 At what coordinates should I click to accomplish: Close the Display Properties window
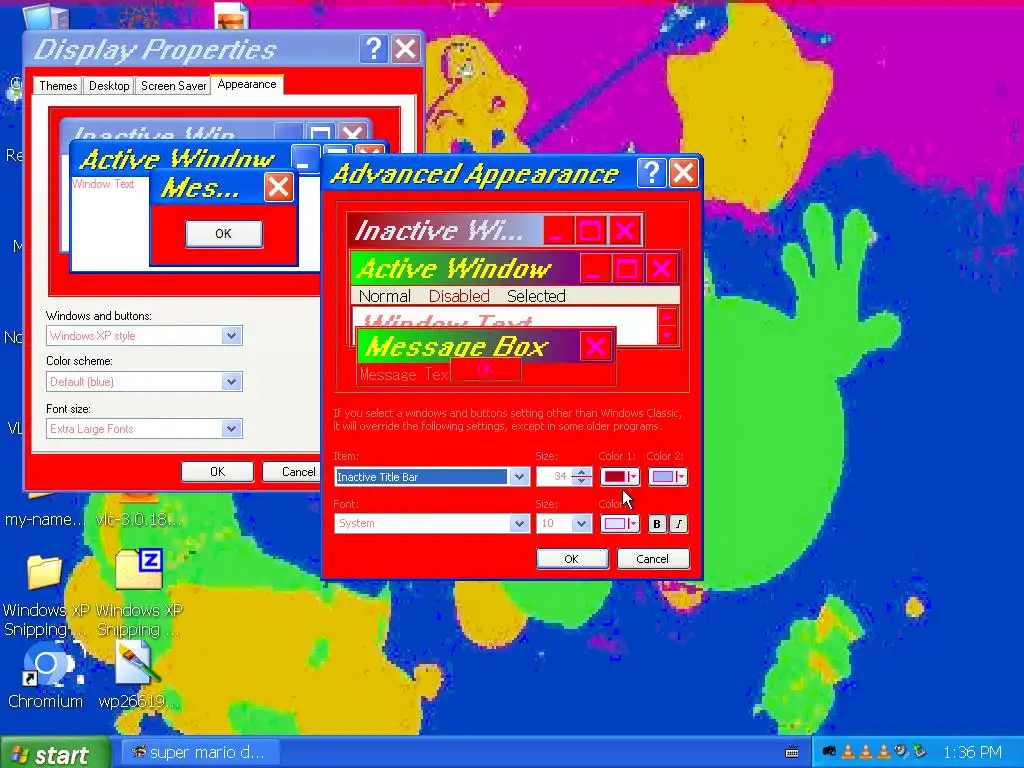(x=406, y=49)
